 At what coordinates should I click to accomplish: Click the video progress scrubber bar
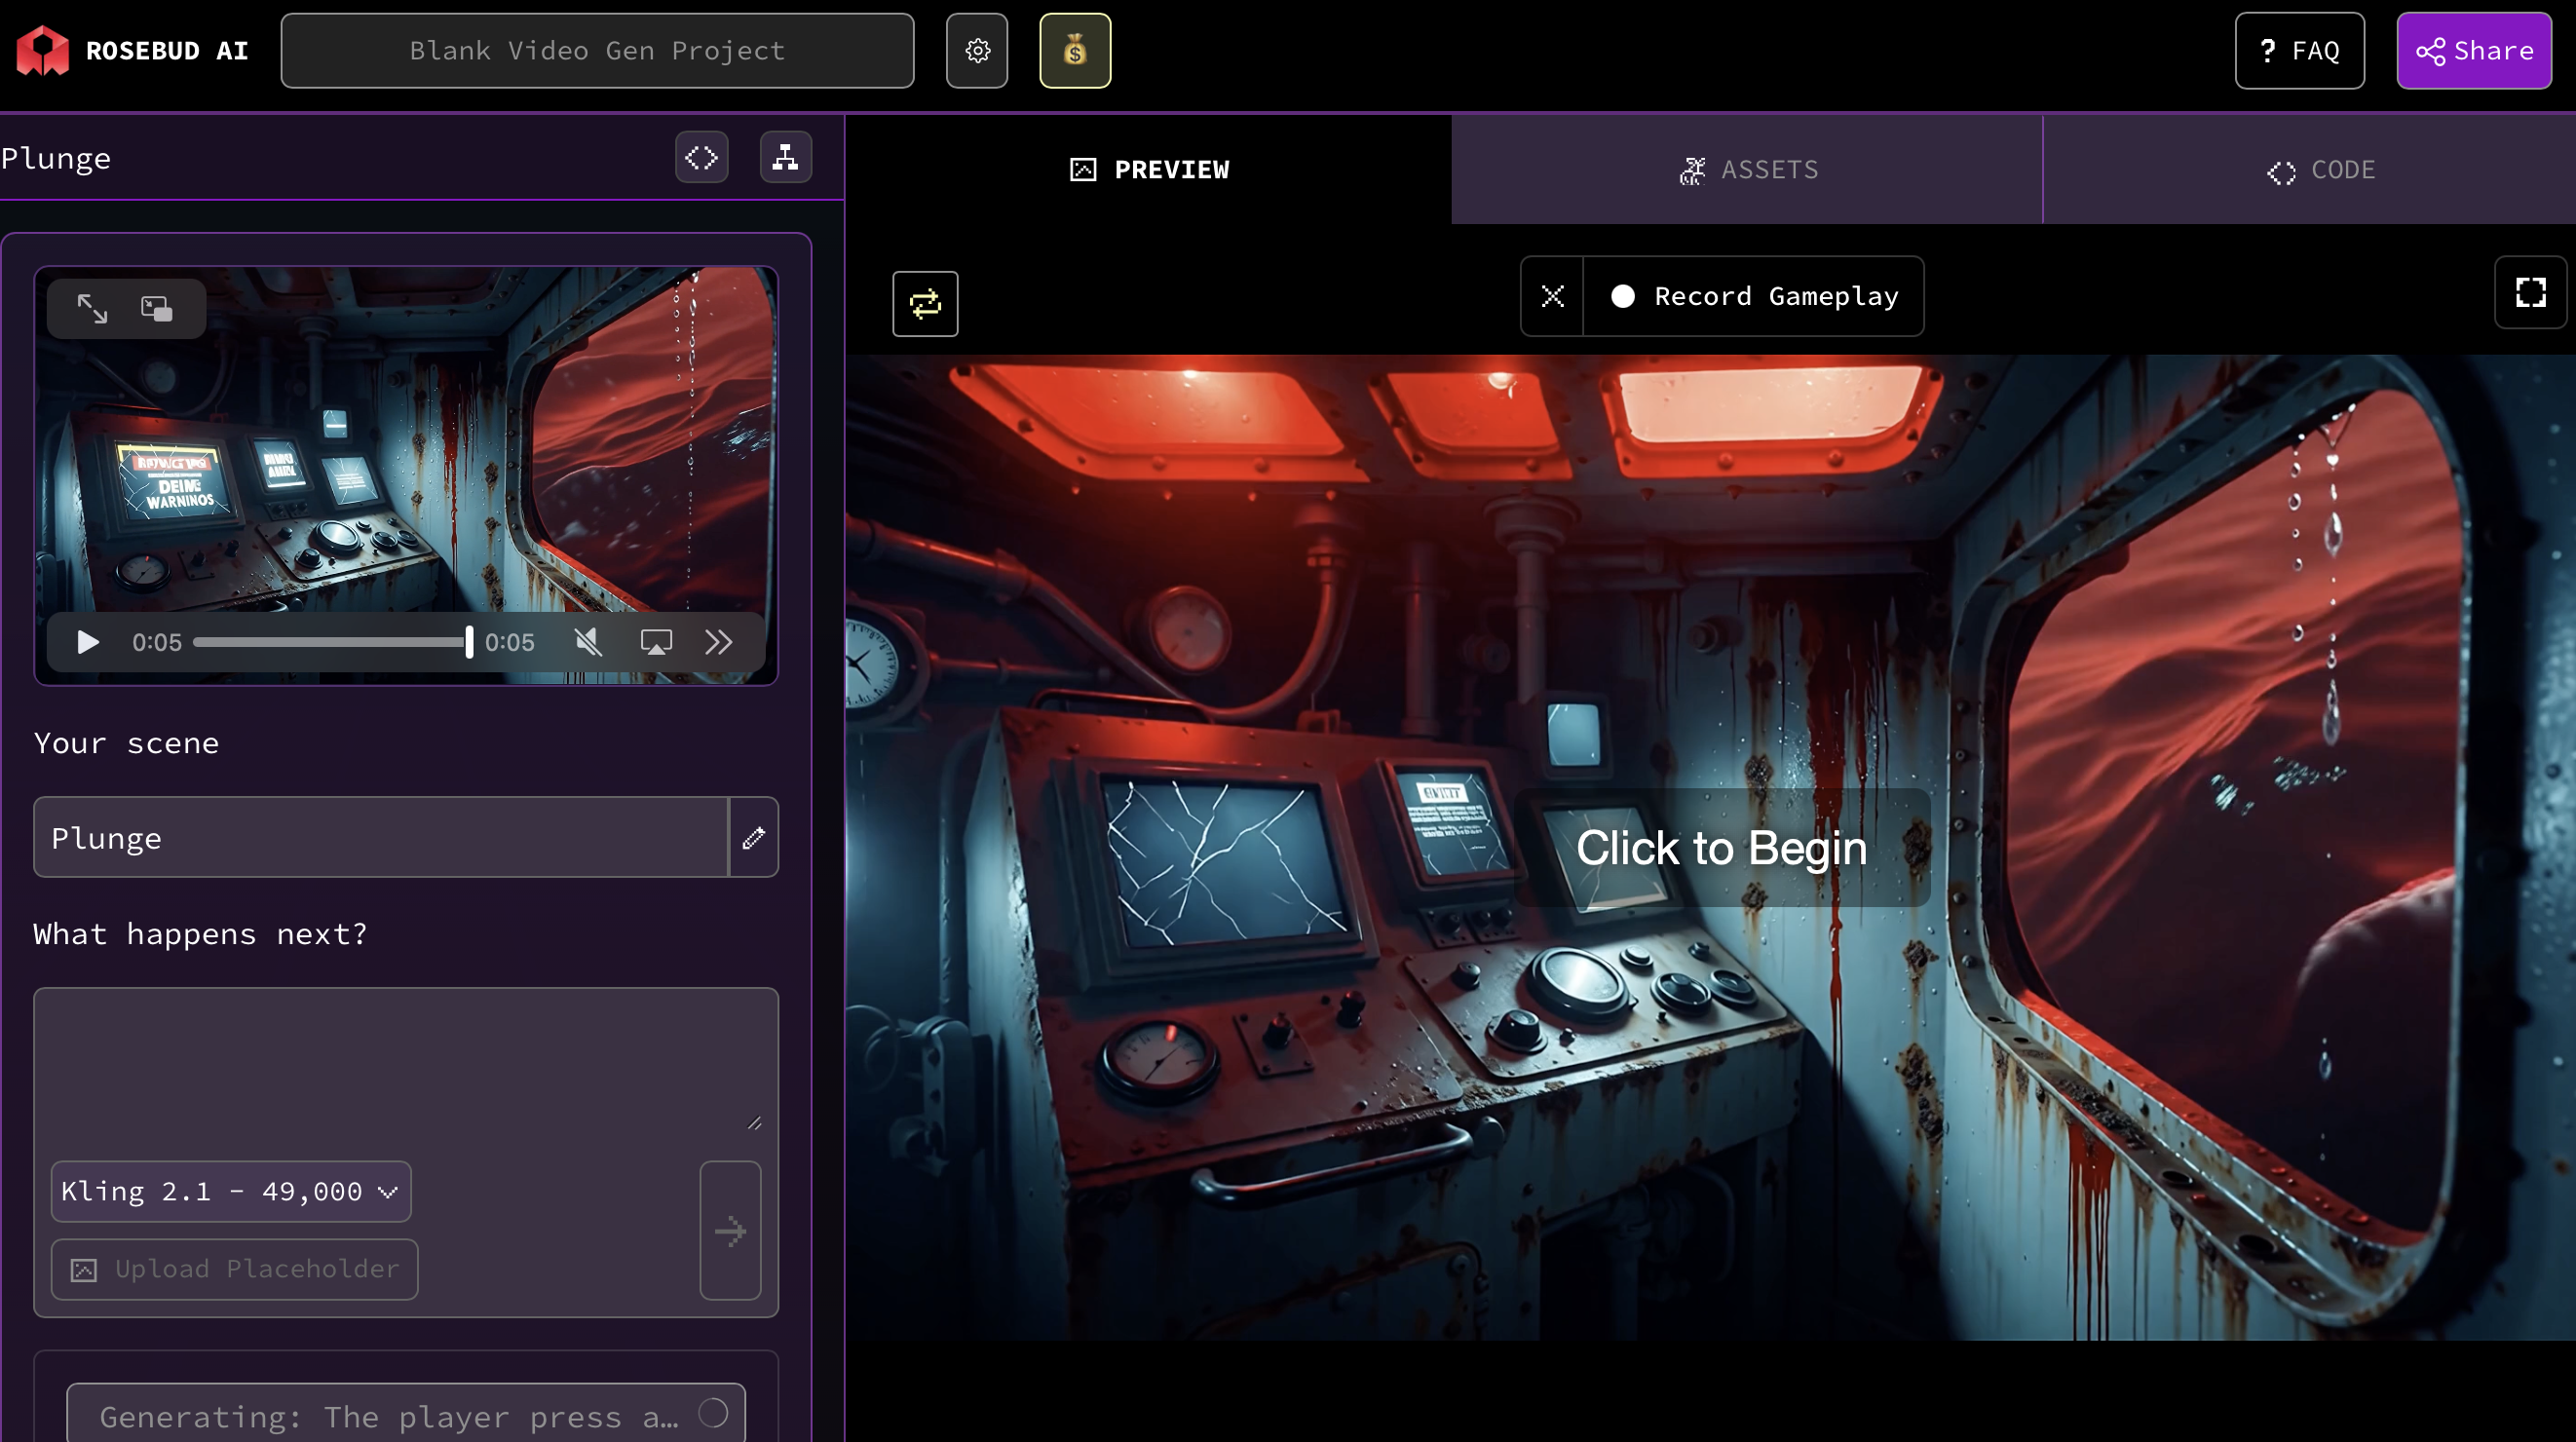click(330, 642)
